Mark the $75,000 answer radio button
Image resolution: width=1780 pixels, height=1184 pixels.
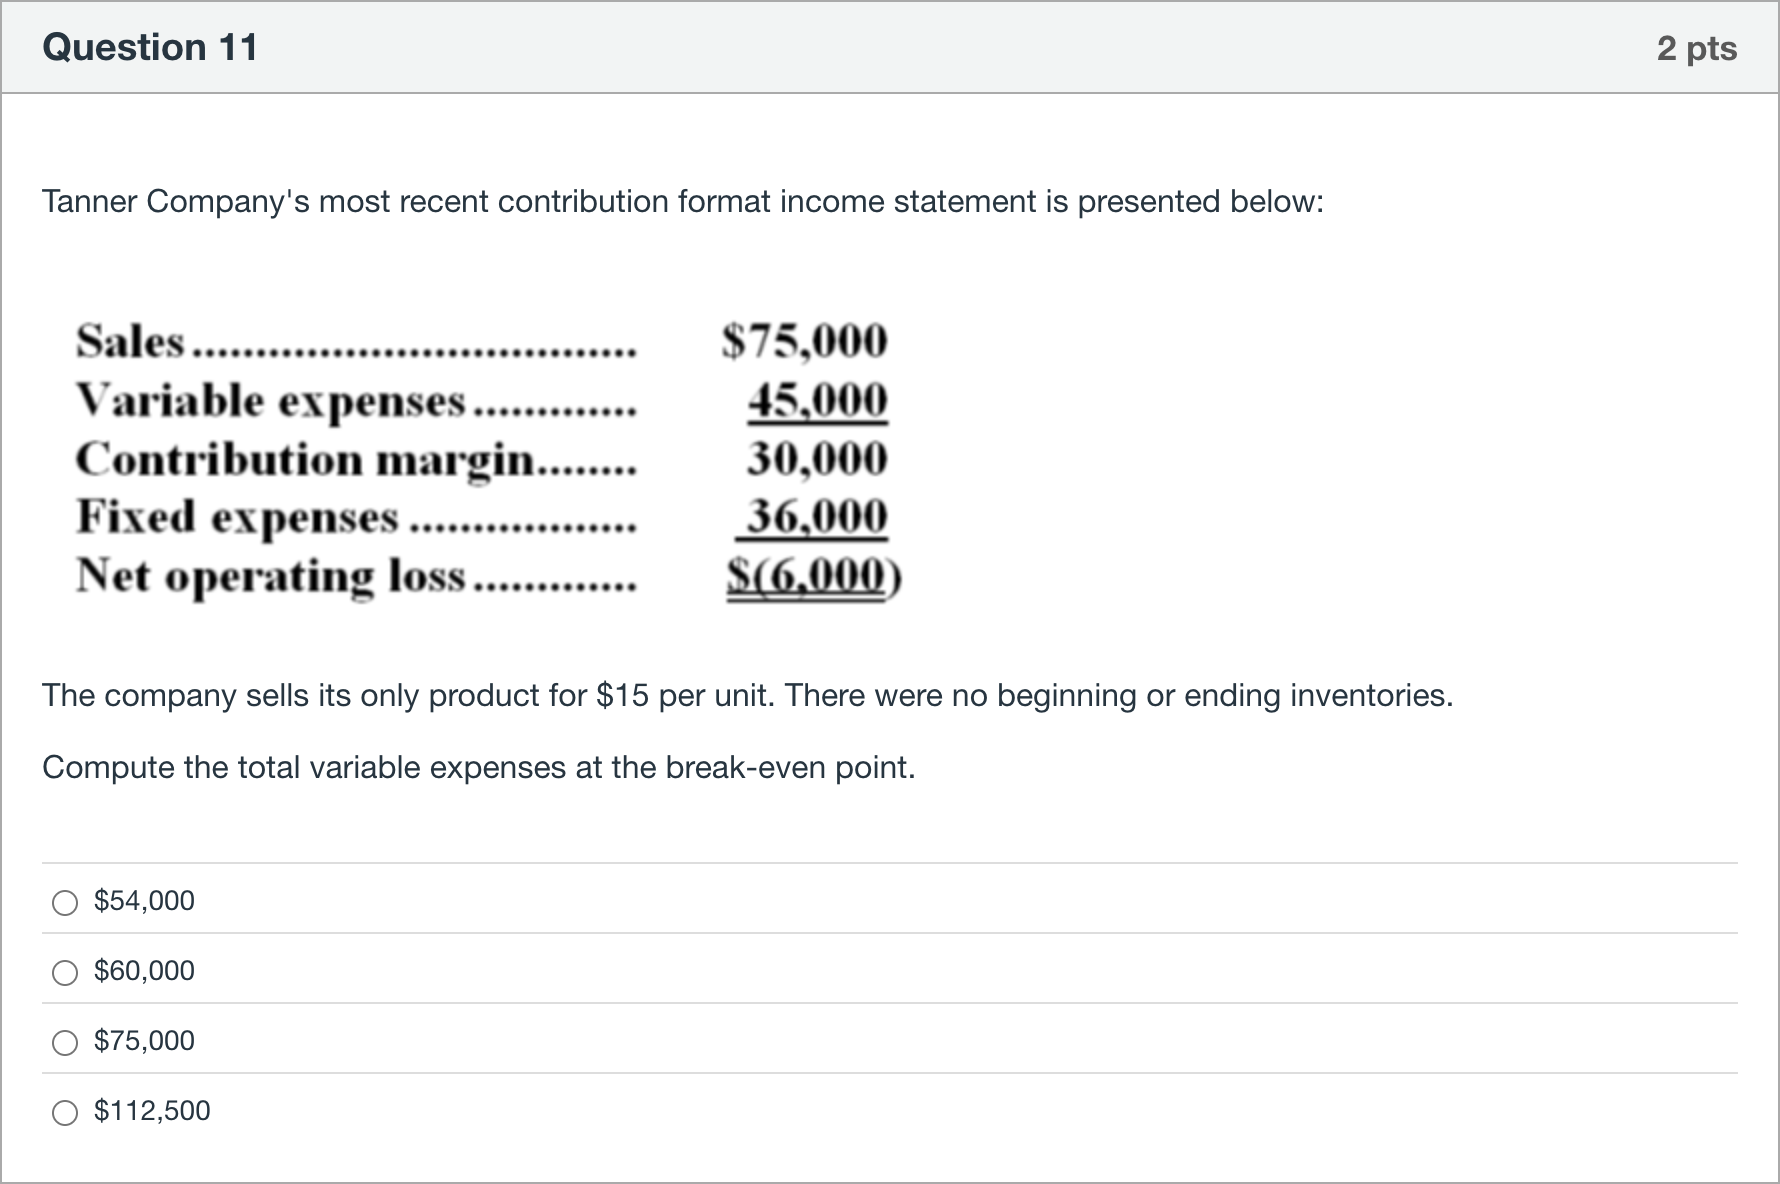click(x=65, y=1043)
